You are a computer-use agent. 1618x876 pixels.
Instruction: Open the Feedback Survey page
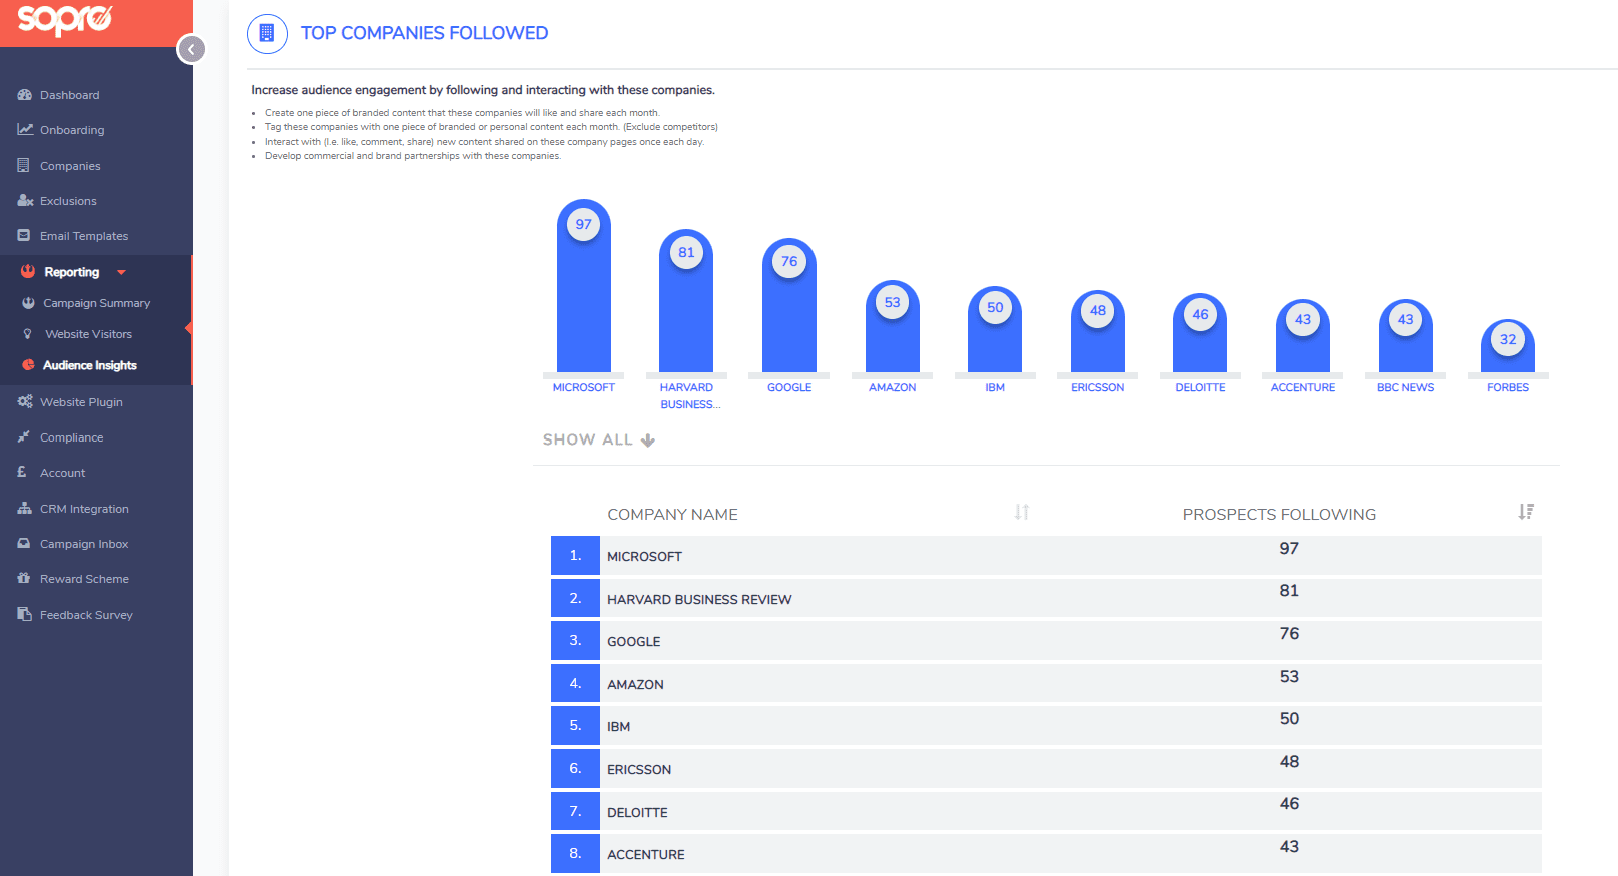pyautogui.click(x=86, y=615)
